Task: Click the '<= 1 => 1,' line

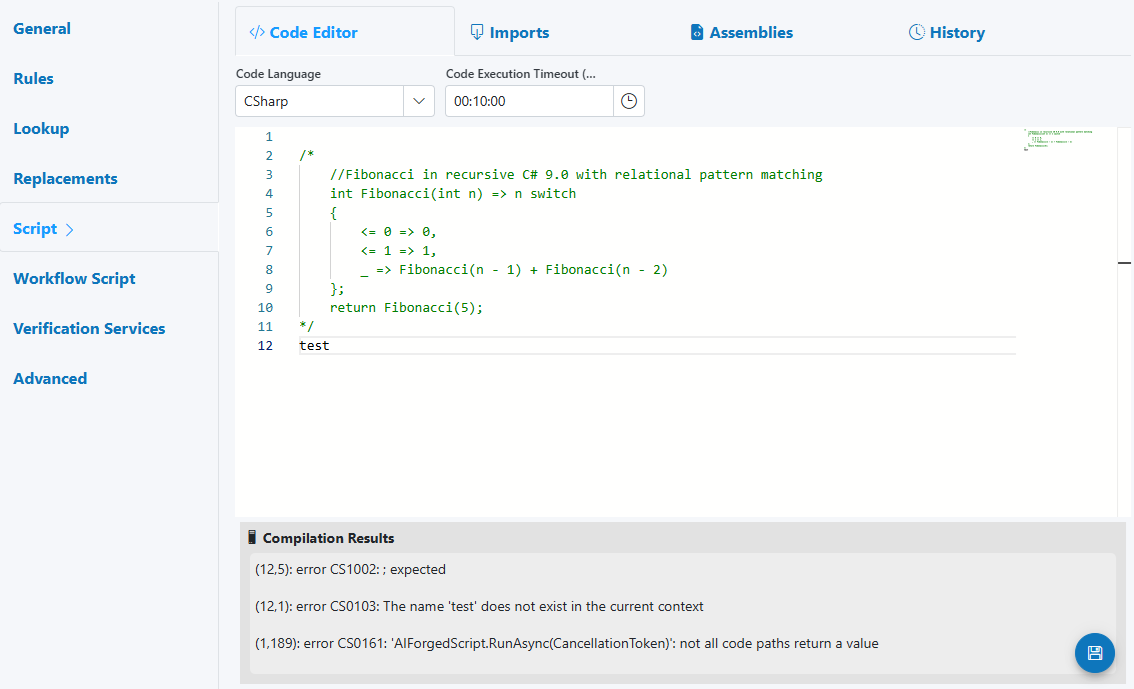Action: point(398,250)
